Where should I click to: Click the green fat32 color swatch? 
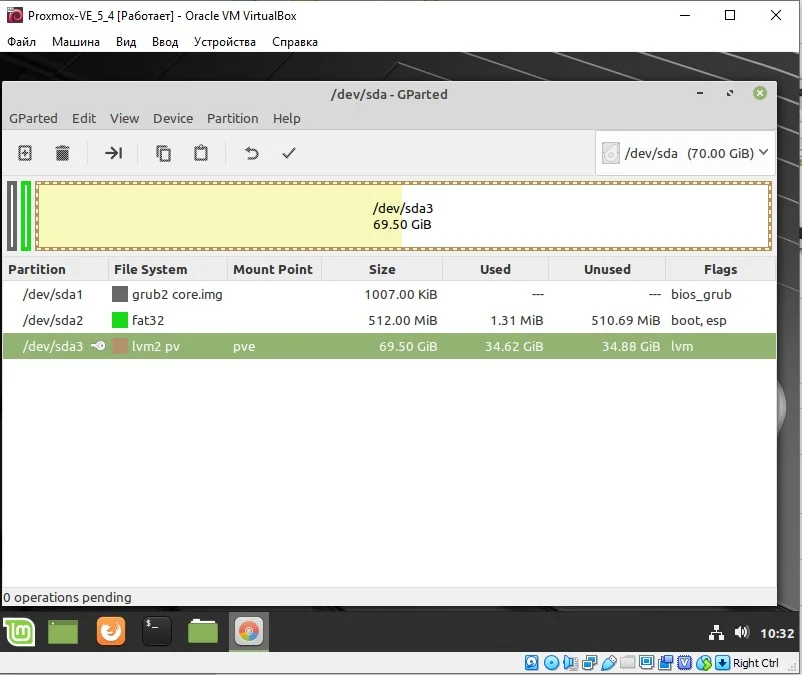(120, 320)
